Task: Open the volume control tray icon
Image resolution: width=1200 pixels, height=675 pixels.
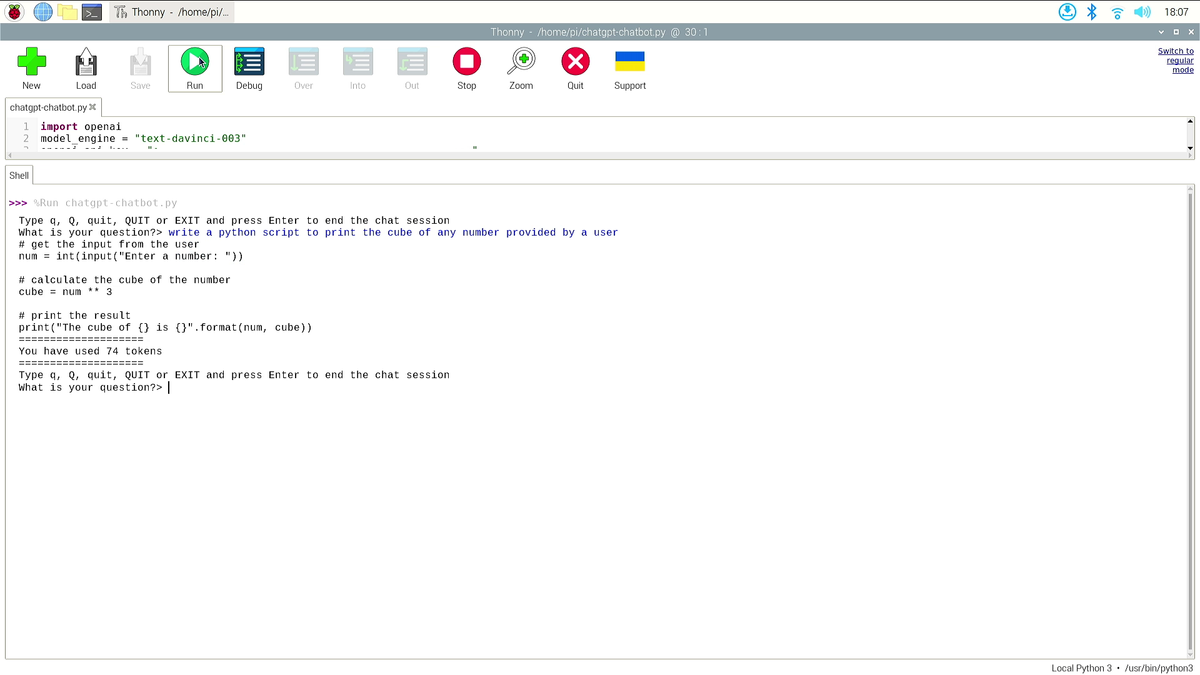Action: click(x=1142, y=12)
